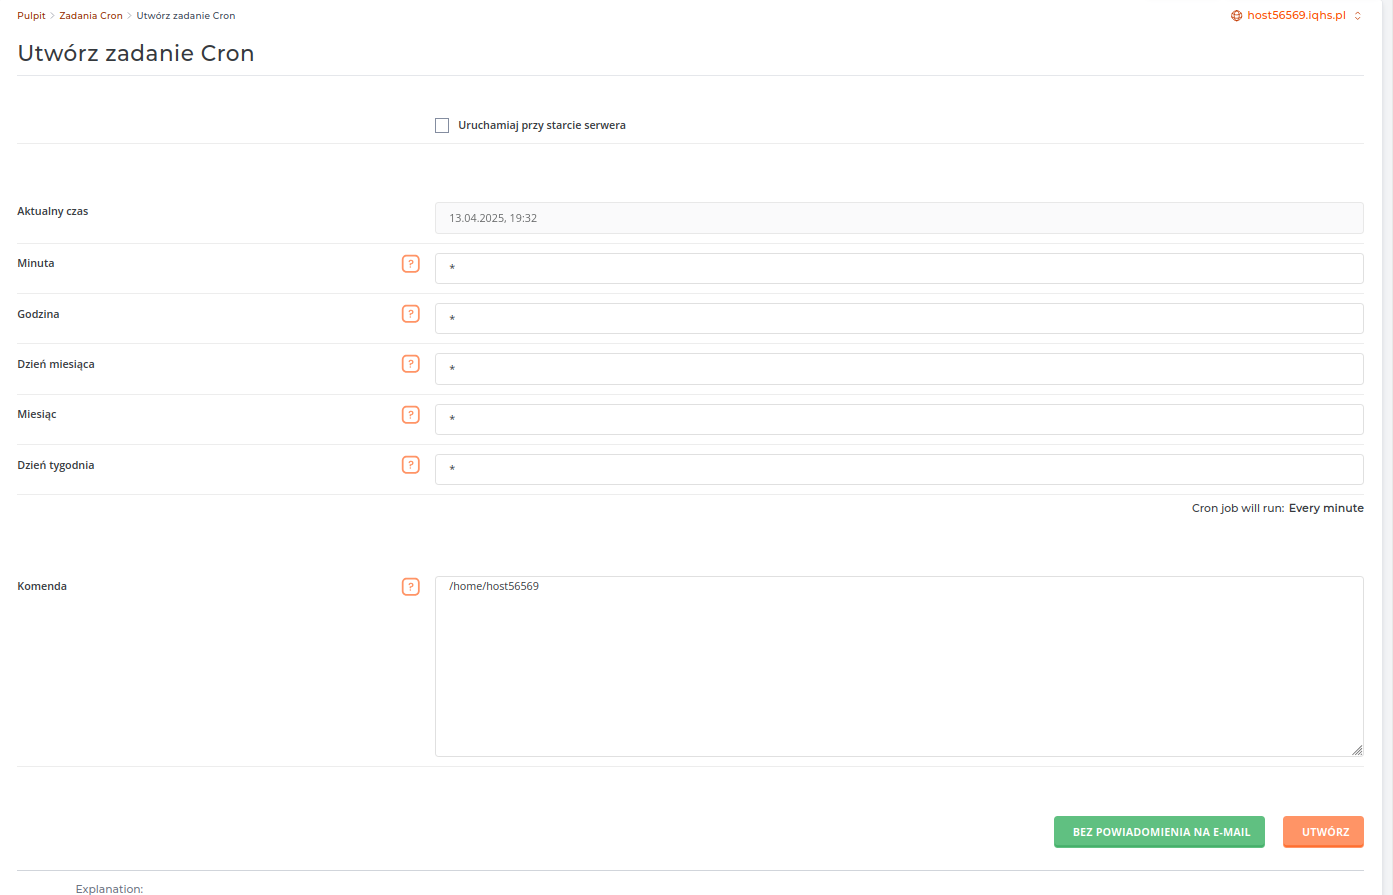Click the Miesiąc input box
Viewport: 1393px width, 895px height.
click(898, 419)
